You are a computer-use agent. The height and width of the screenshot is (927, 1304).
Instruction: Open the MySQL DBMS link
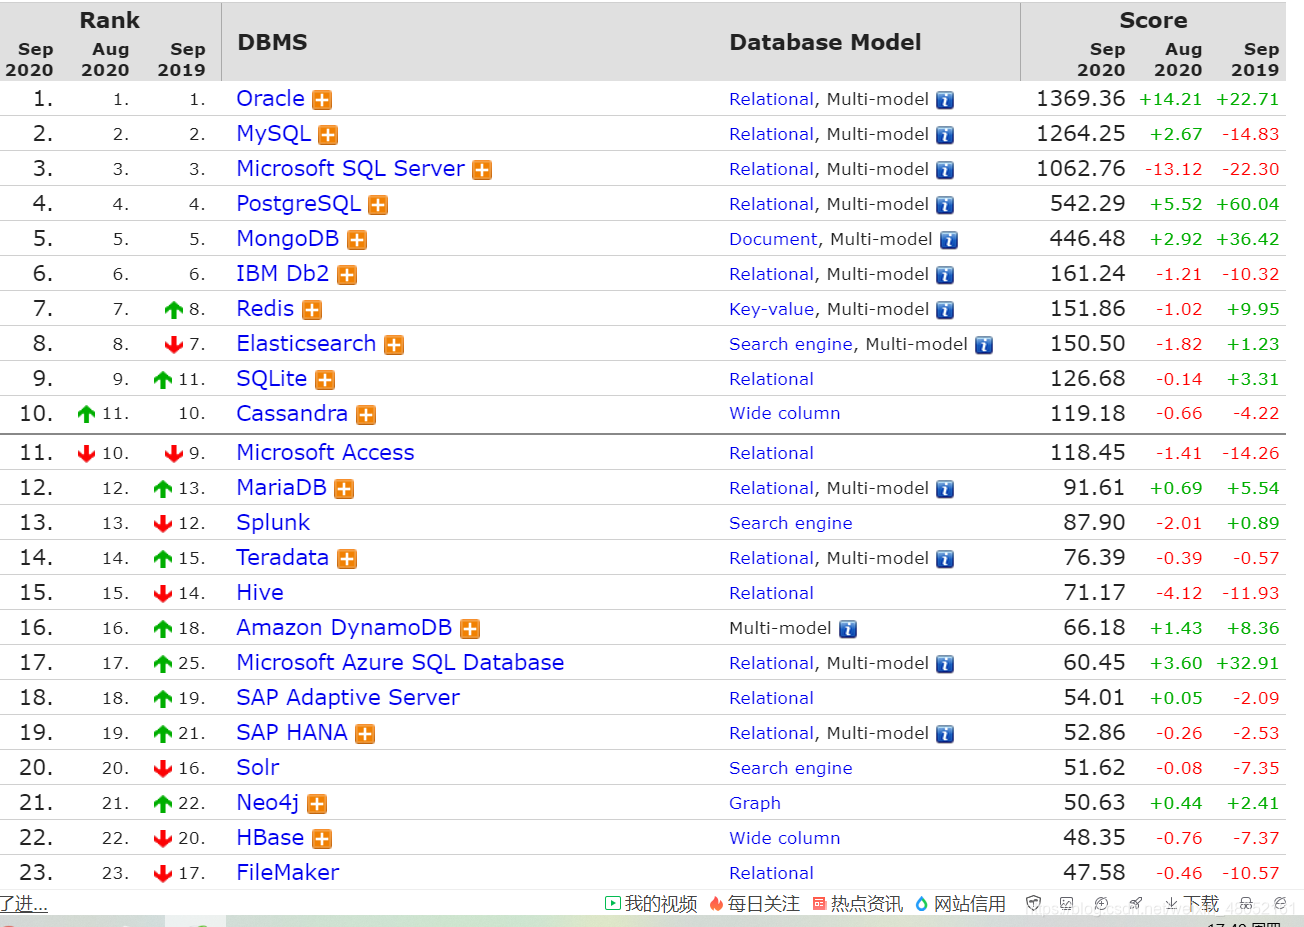(273, 134)
